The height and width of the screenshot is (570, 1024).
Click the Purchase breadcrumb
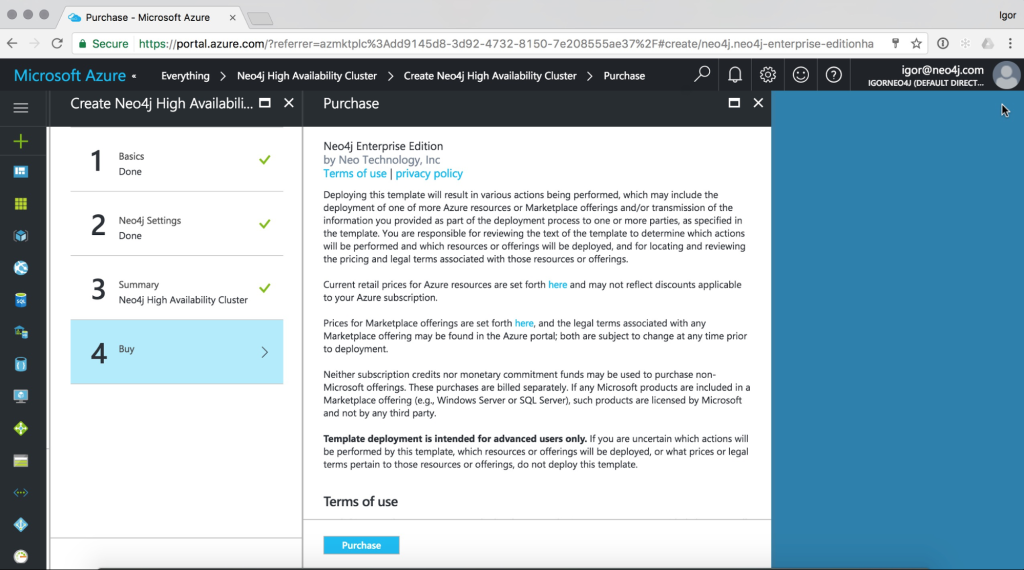(624, 76)
